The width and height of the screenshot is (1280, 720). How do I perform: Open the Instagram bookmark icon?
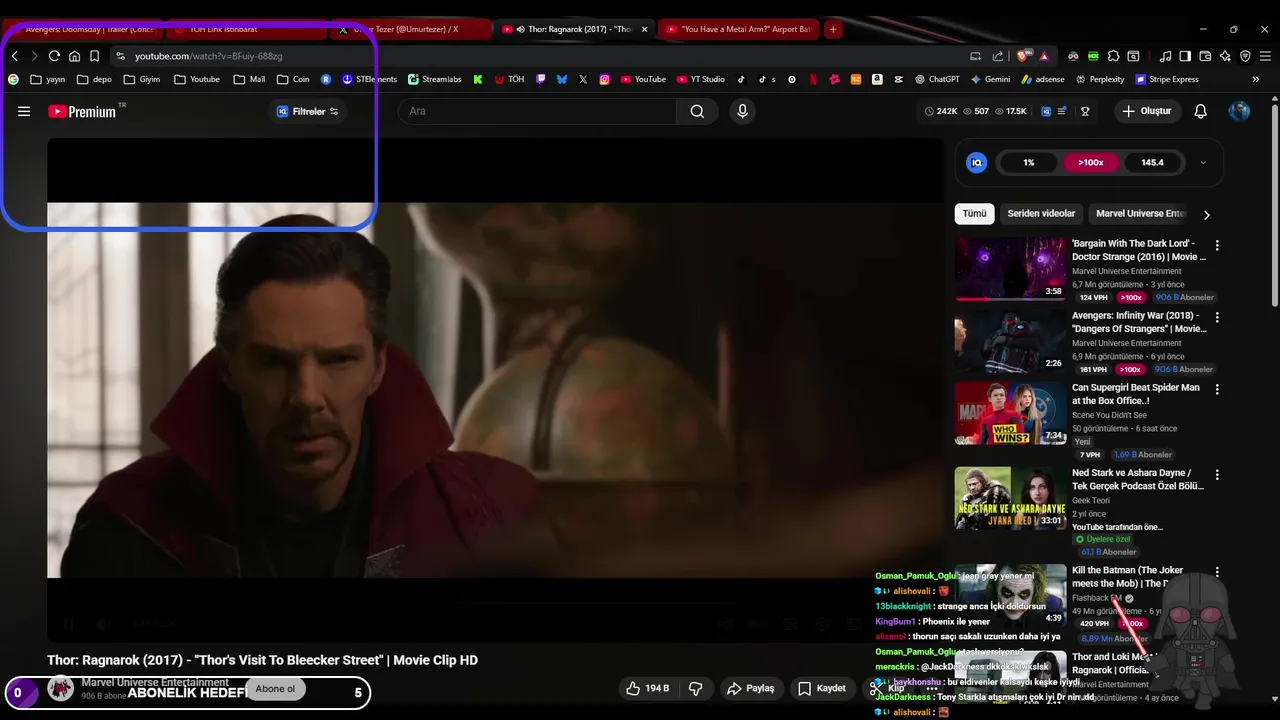pos(605,79)
